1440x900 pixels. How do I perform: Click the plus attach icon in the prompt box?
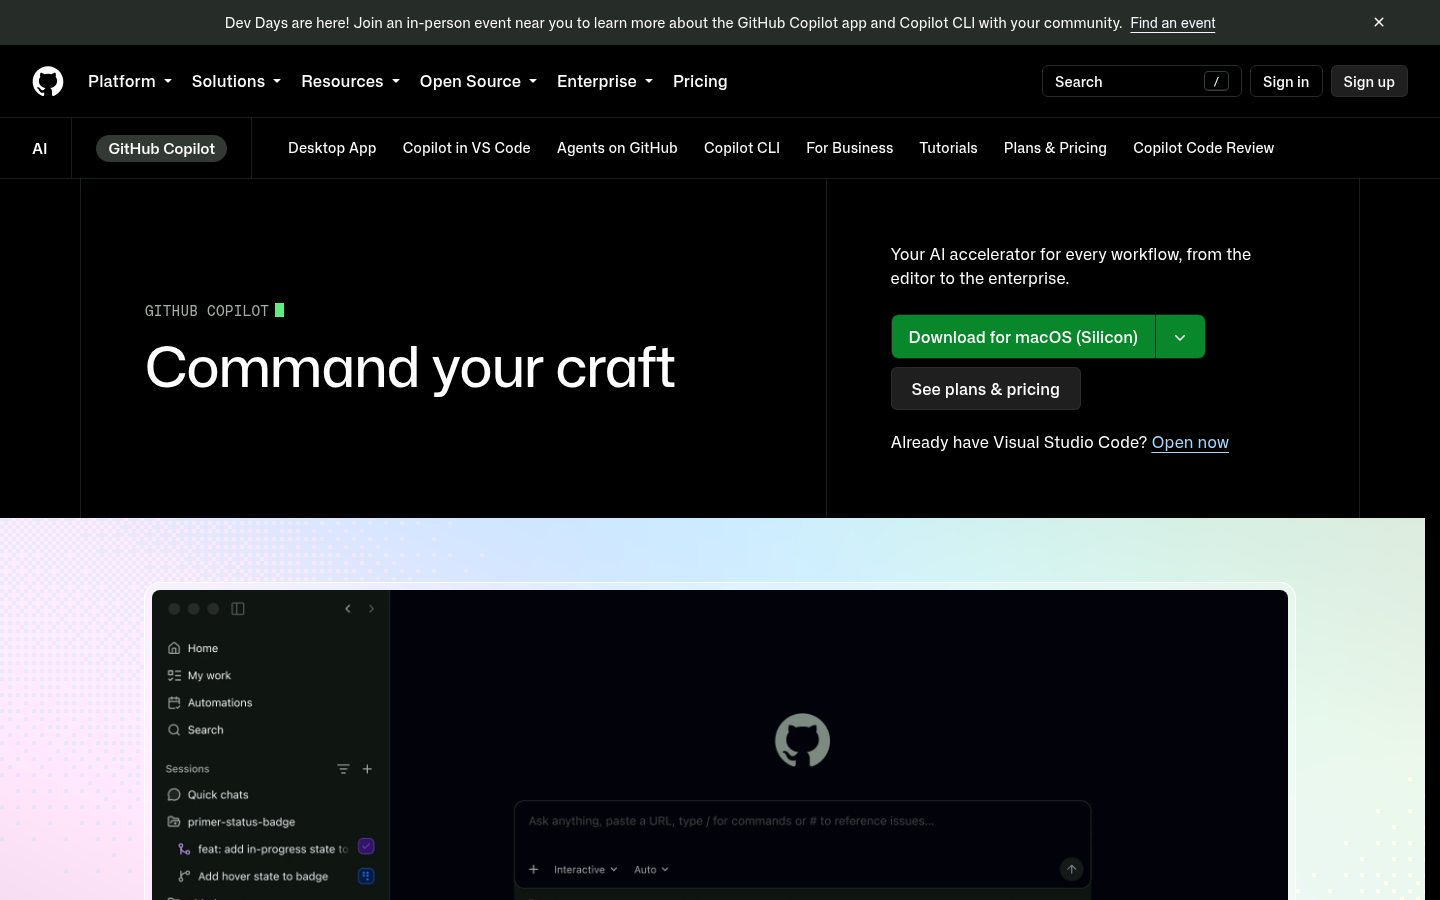click(x=534, y=869)
